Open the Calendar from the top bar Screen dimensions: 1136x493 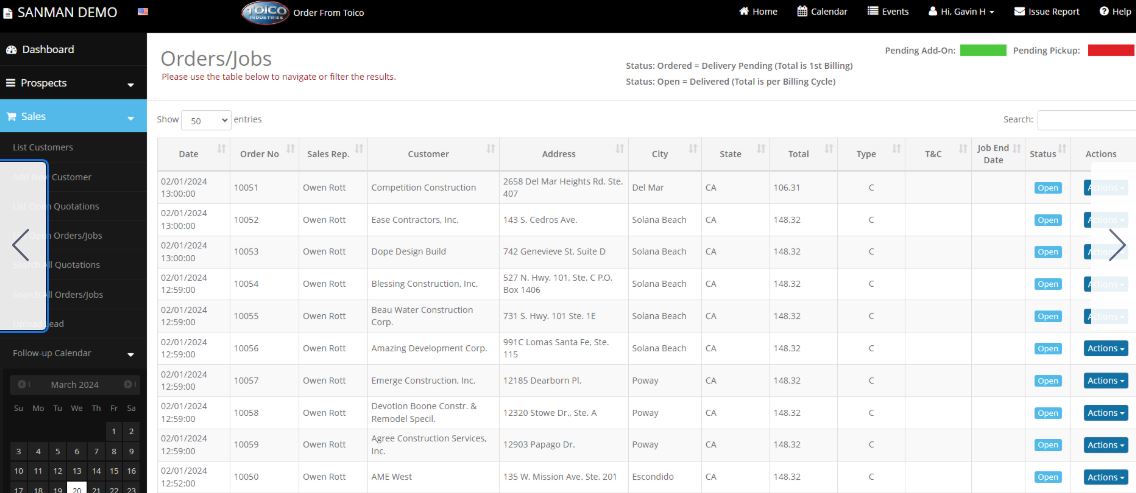click(822, 12)
